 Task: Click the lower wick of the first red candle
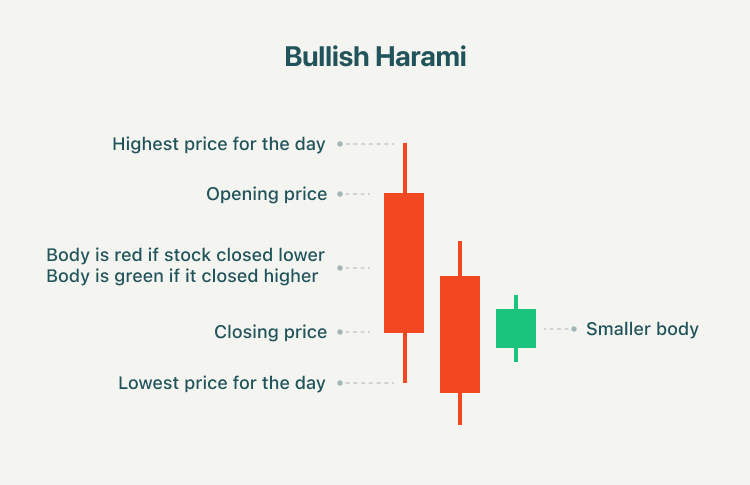point(404,357)
